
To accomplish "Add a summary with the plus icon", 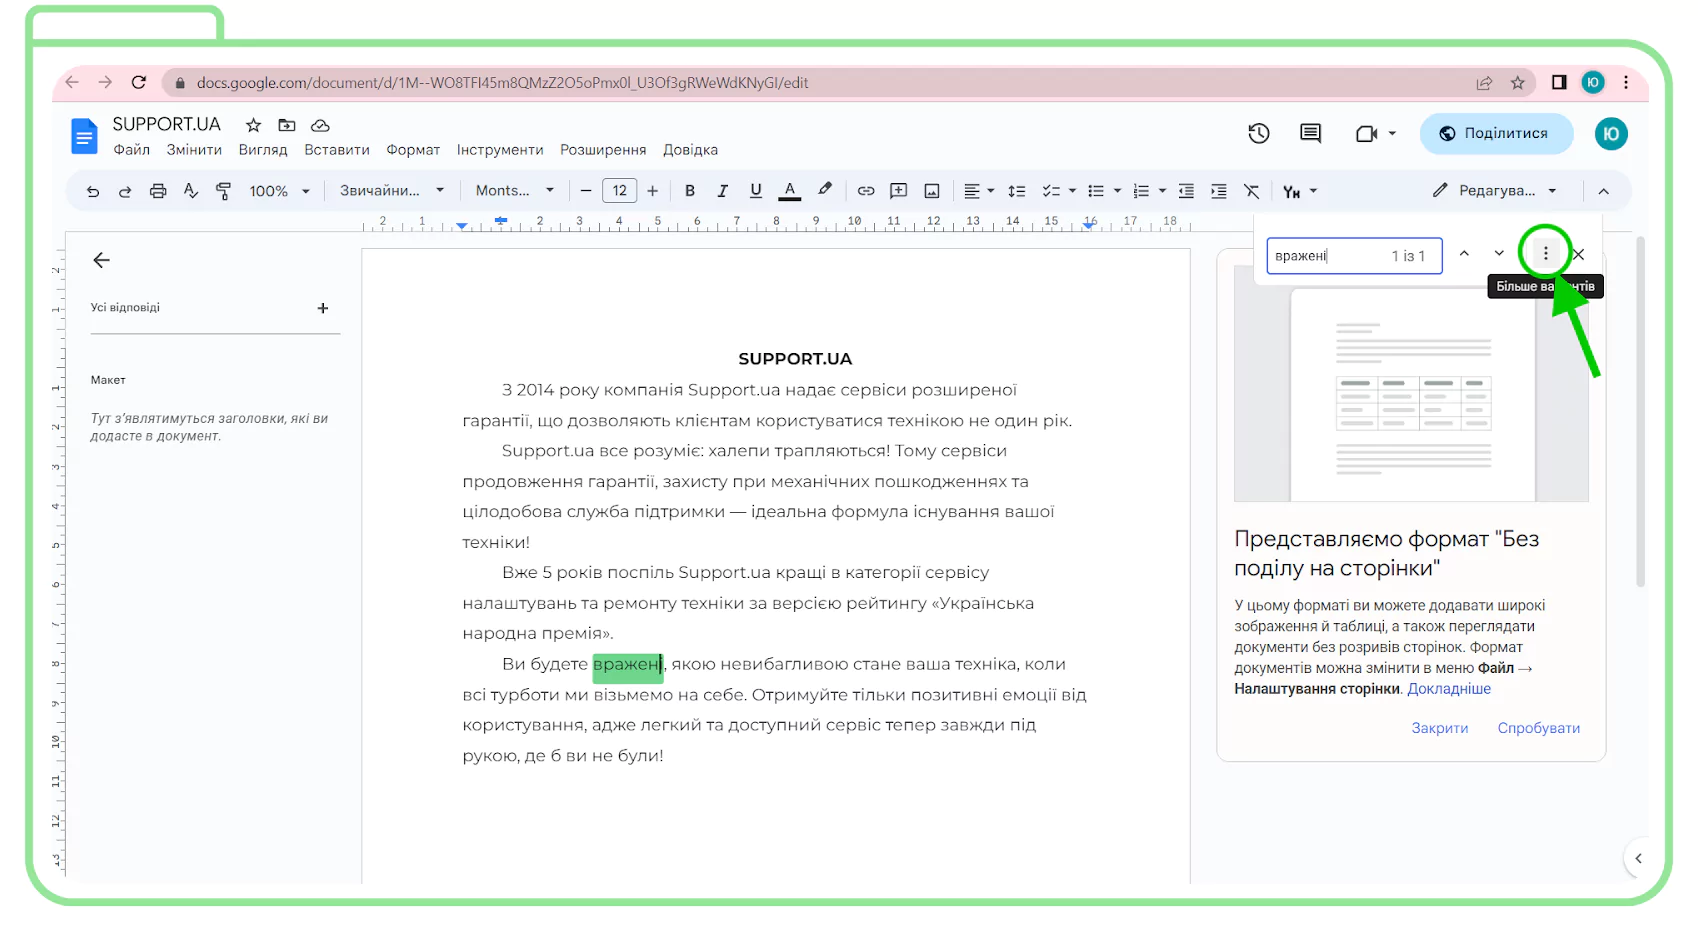I will click(x=323, y=308).
